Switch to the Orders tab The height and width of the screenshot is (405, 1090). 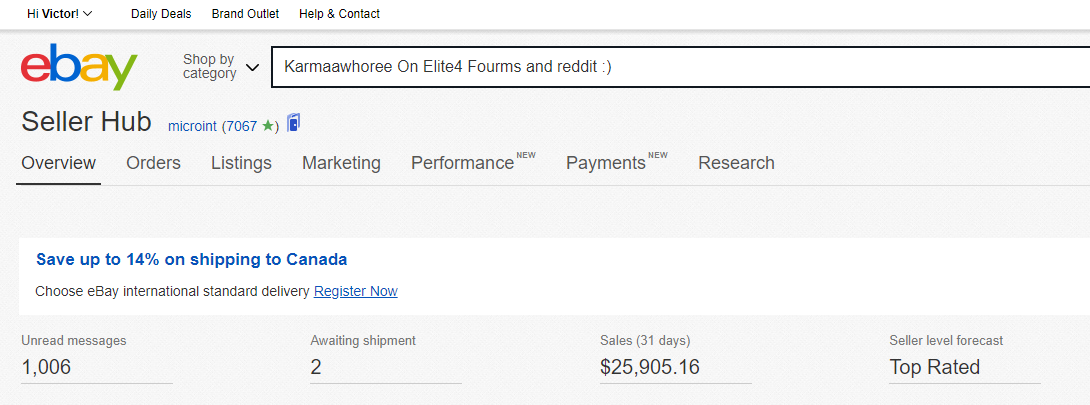click(153, 163)
